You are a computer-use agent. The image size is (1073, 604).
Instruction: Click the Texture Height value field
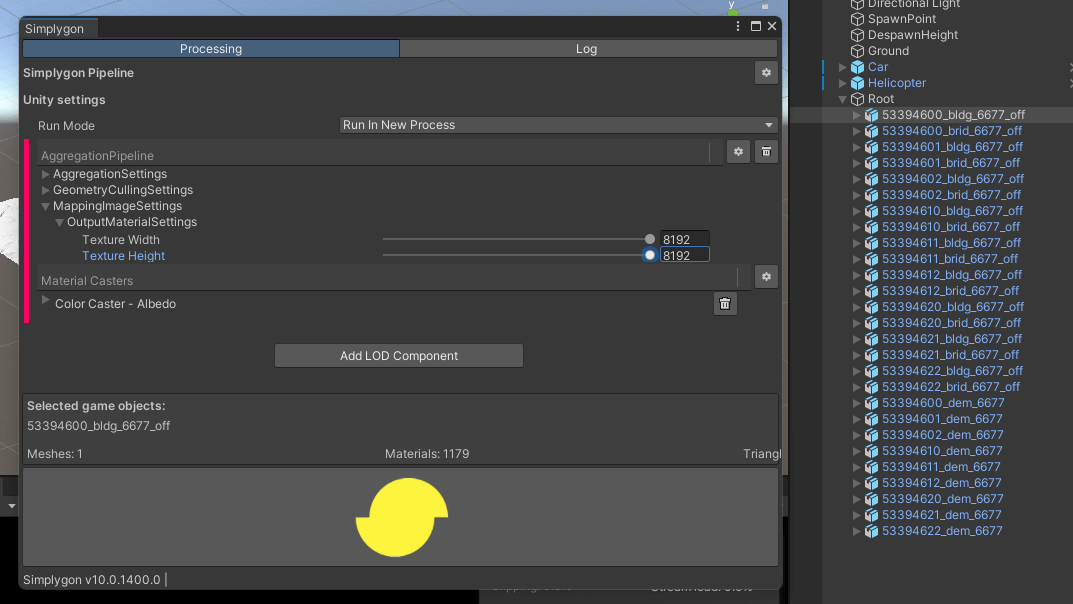point(684,255)
